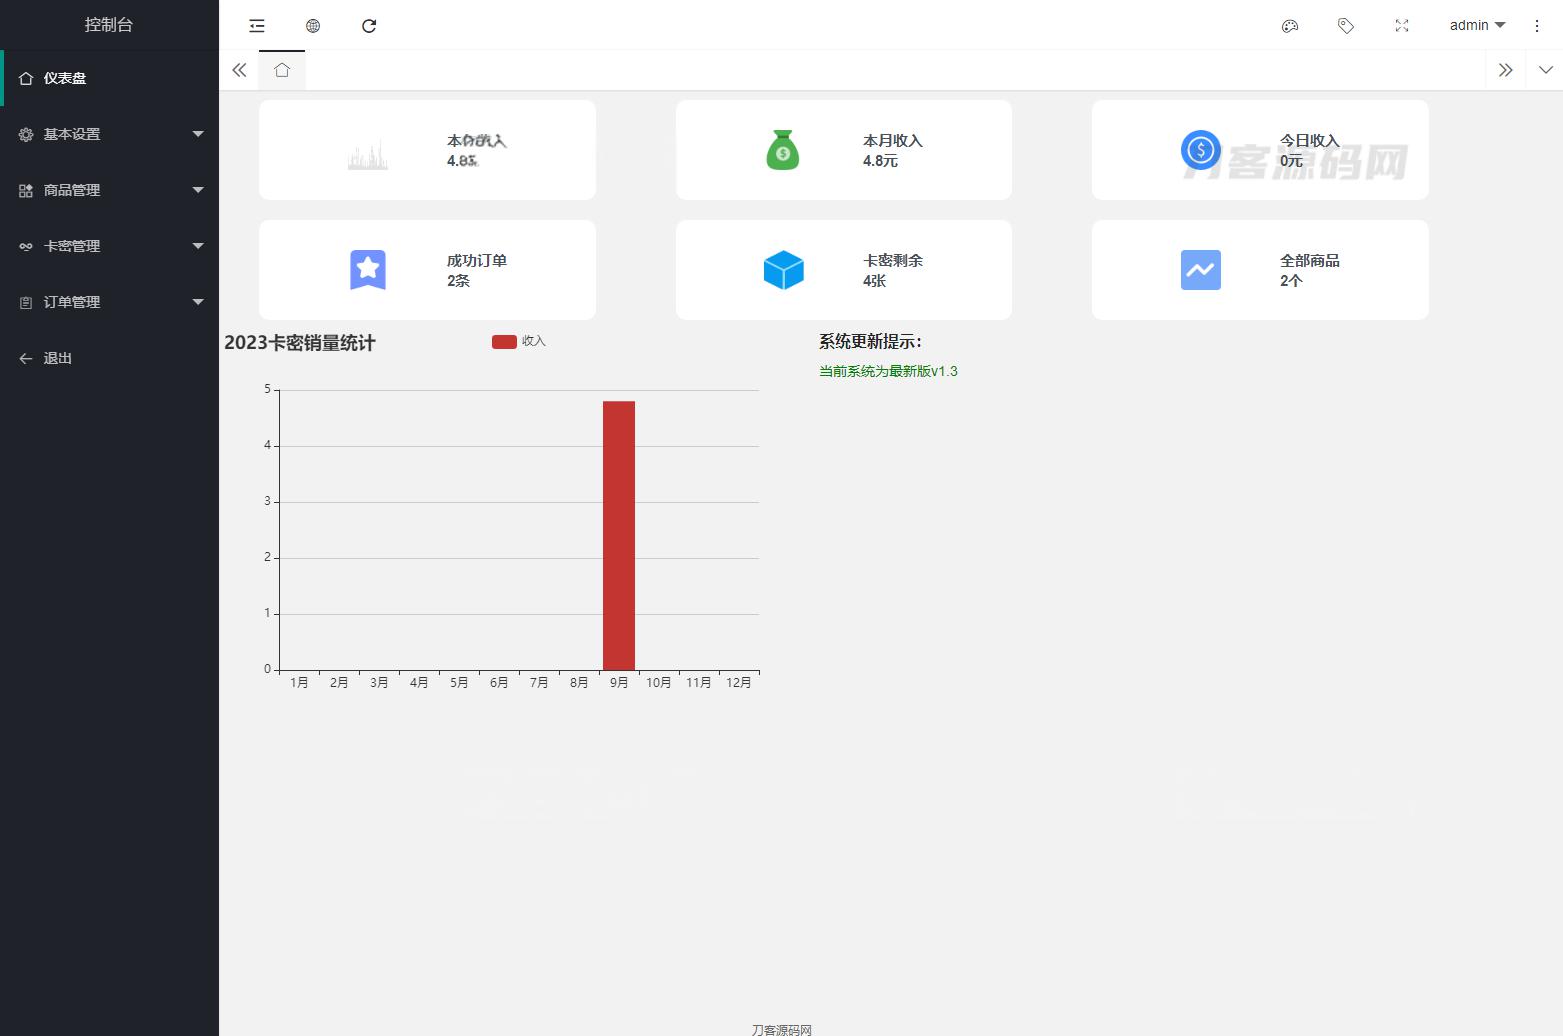This screenshot has height=1036, width=1563.
Task: Click the 卡密剩余 label
Action: pyautogui.click(x=893, y=261)
